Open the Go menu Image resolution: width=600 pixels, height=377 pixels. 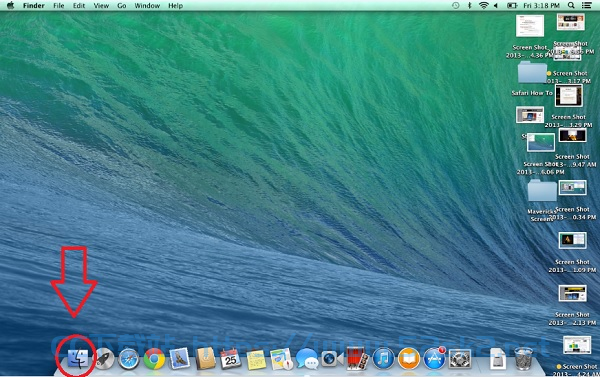click(x=122, y=6)
